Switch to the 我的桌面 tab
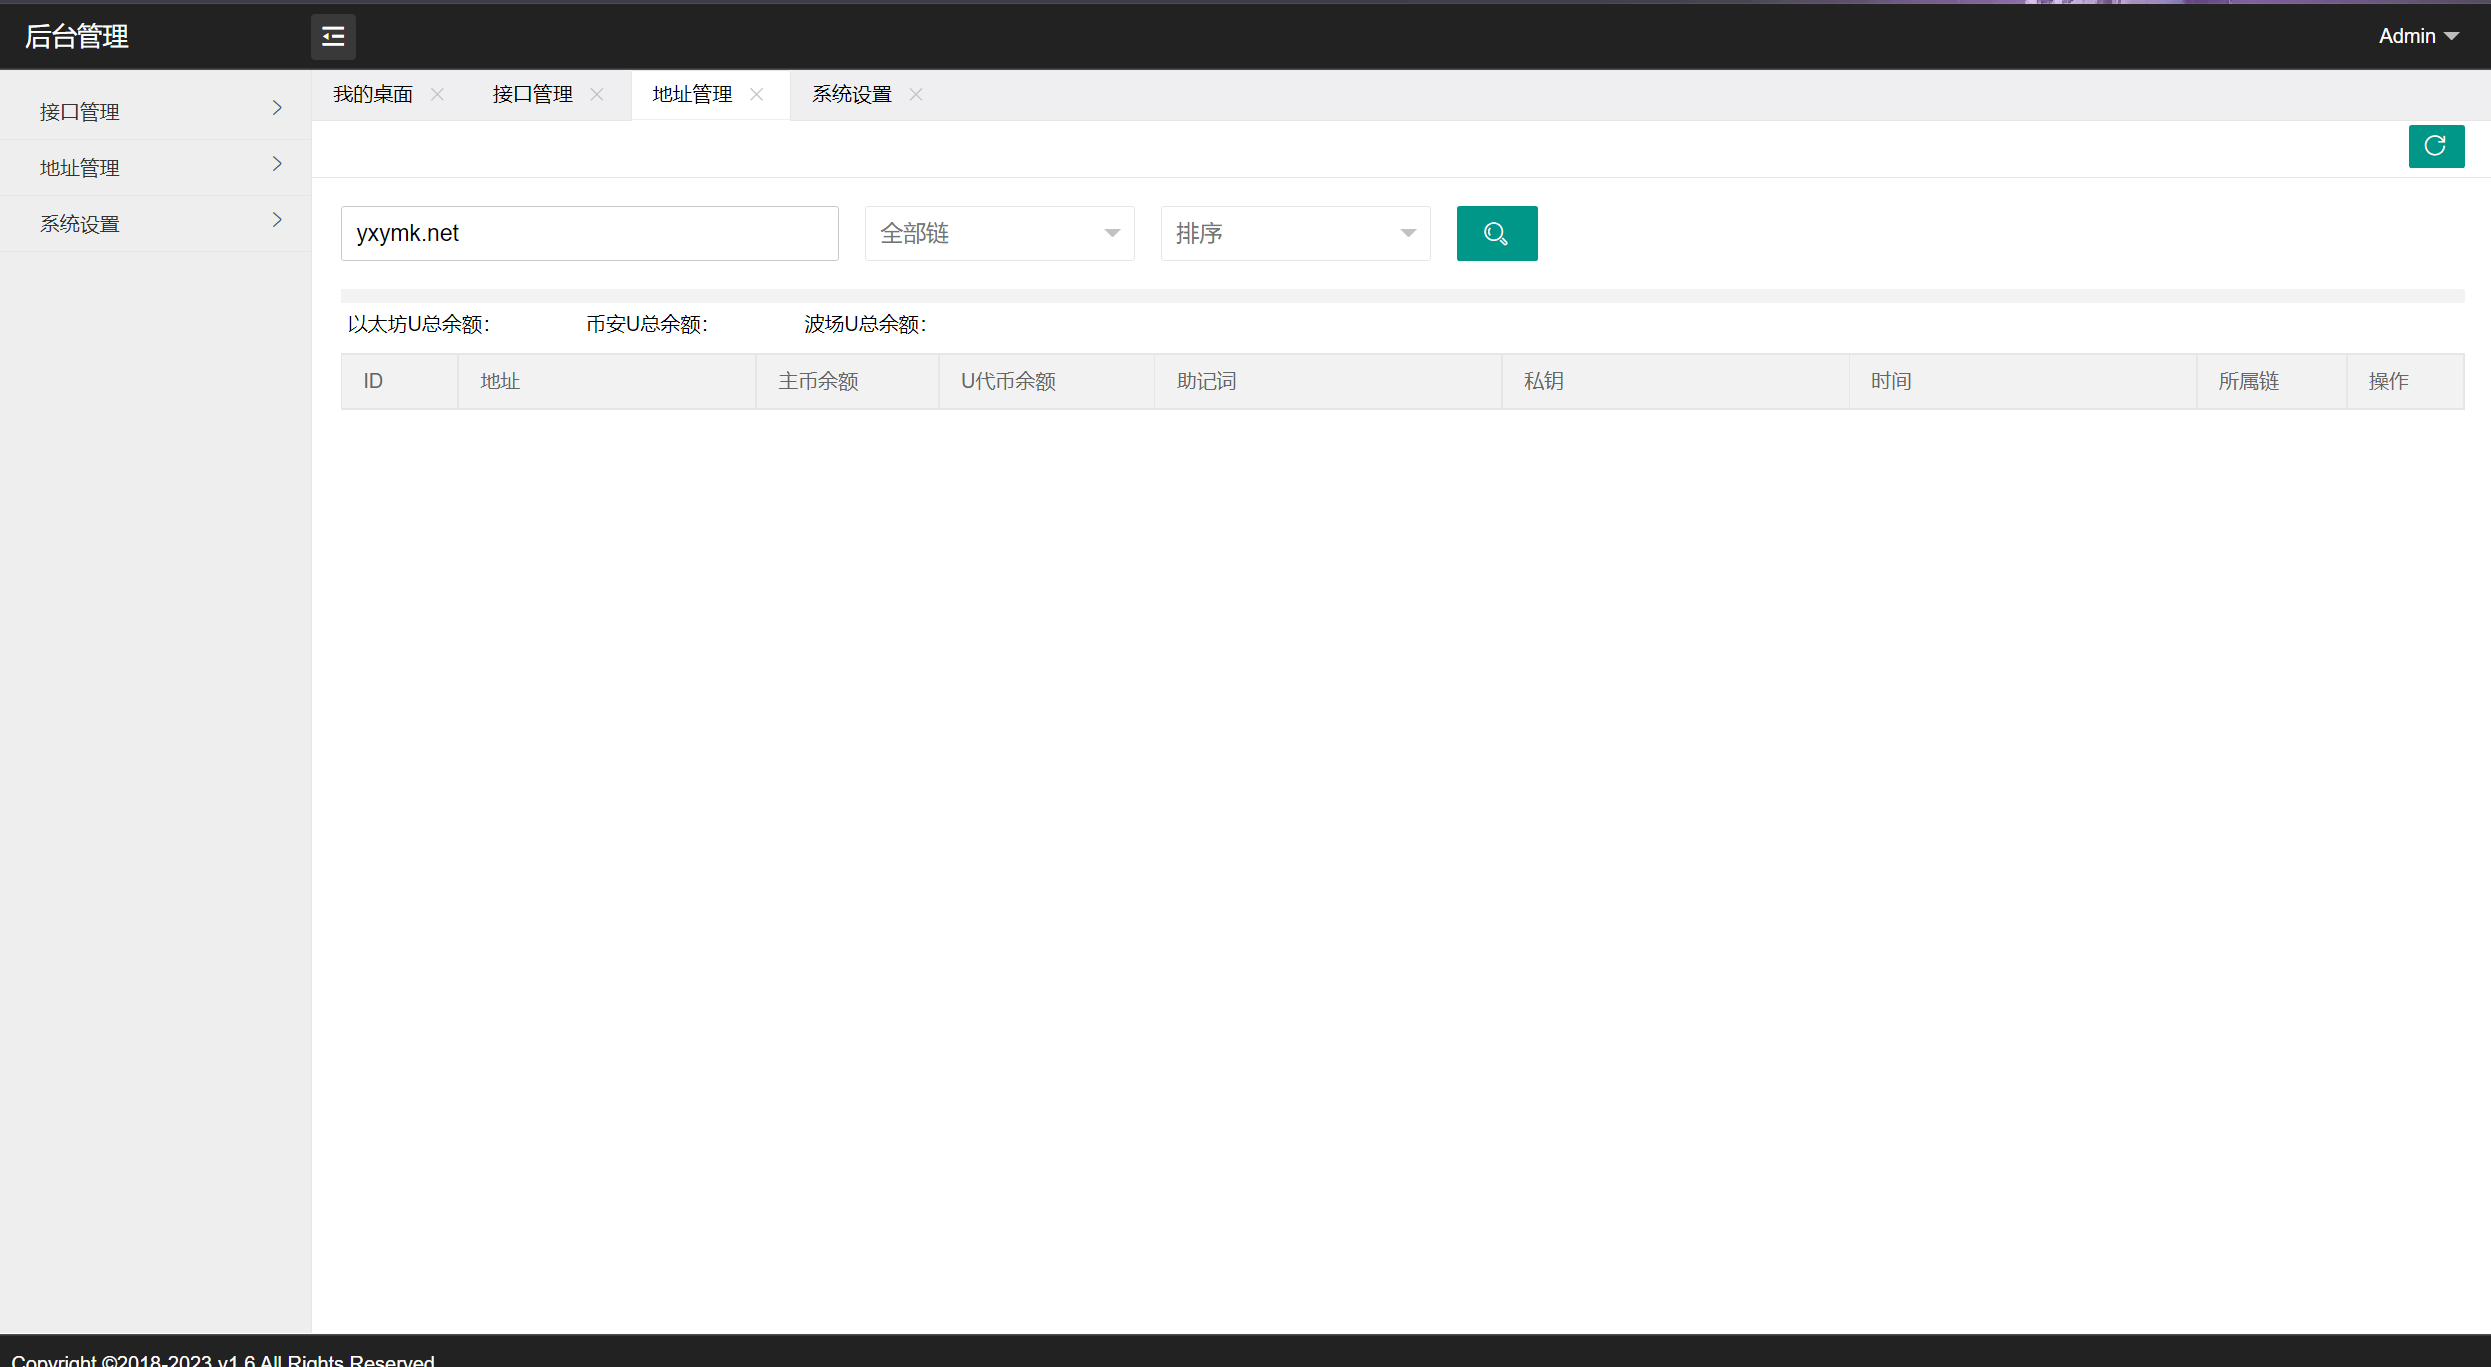The image size is (2491, 1367). pos(372,94)
